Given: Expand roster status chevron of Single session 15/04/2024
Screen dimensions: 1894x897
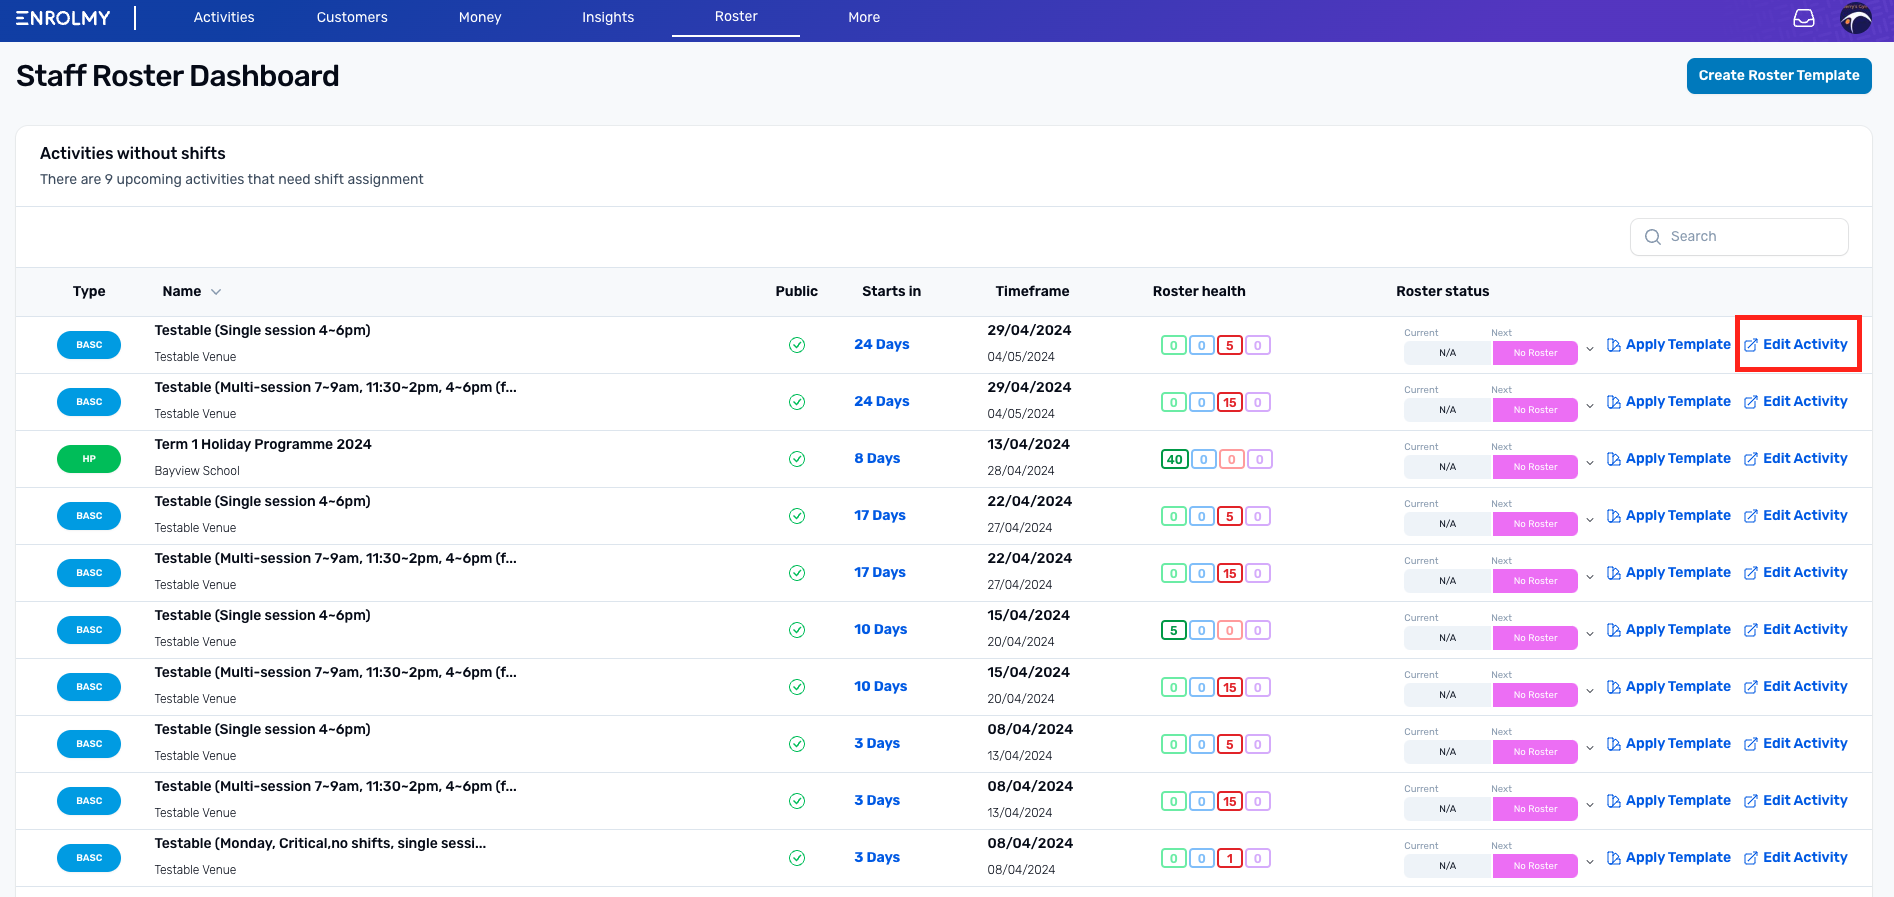Looking at the screenshot, I should [1590, 634].
